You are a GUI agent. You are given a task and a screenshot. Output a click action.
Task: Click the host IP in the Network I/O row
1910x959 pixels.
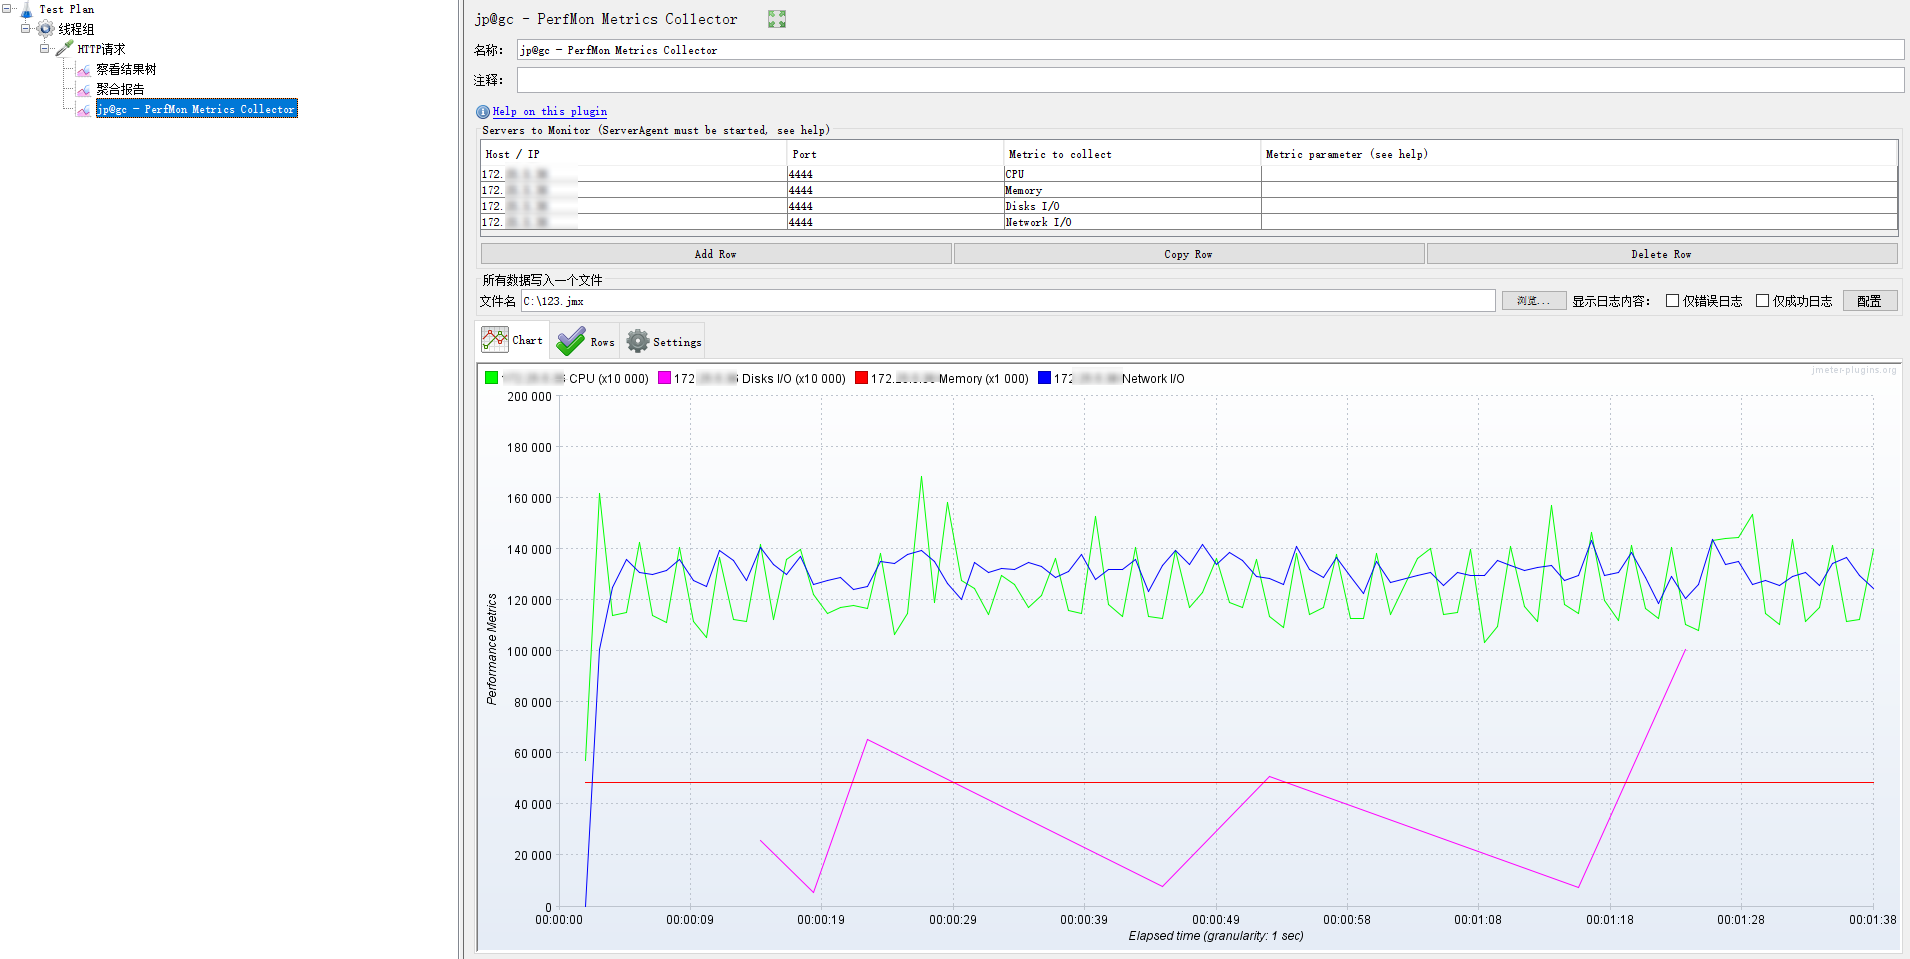click(634, 222)
